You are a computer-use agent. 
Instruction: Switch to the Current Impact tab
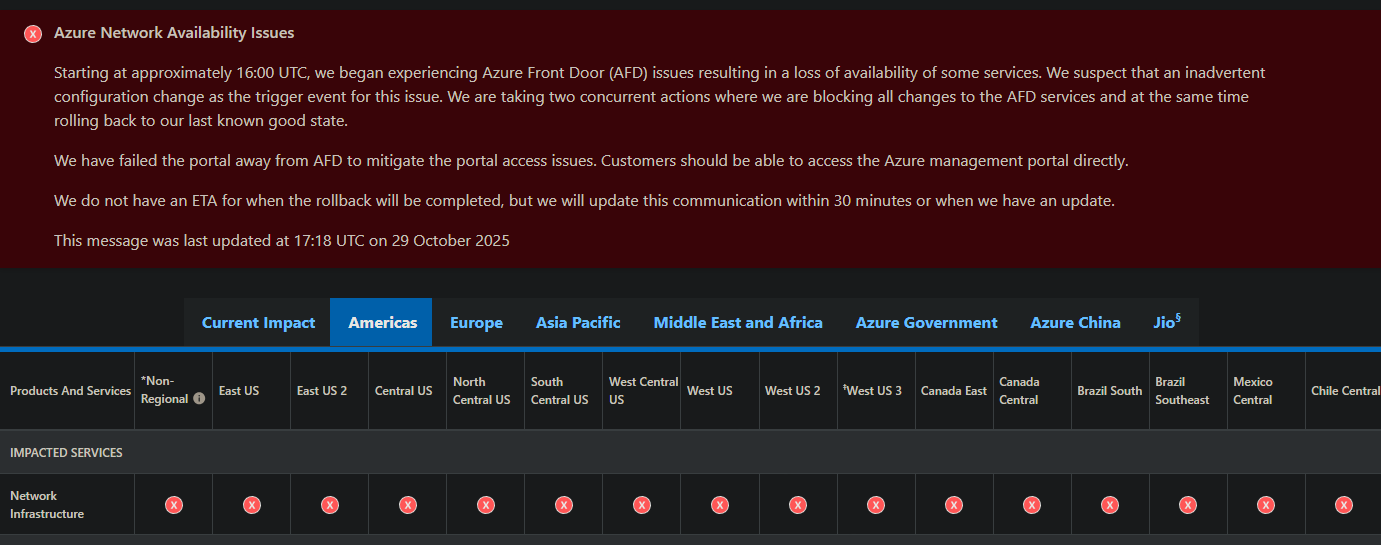click(x=258, y=323)
